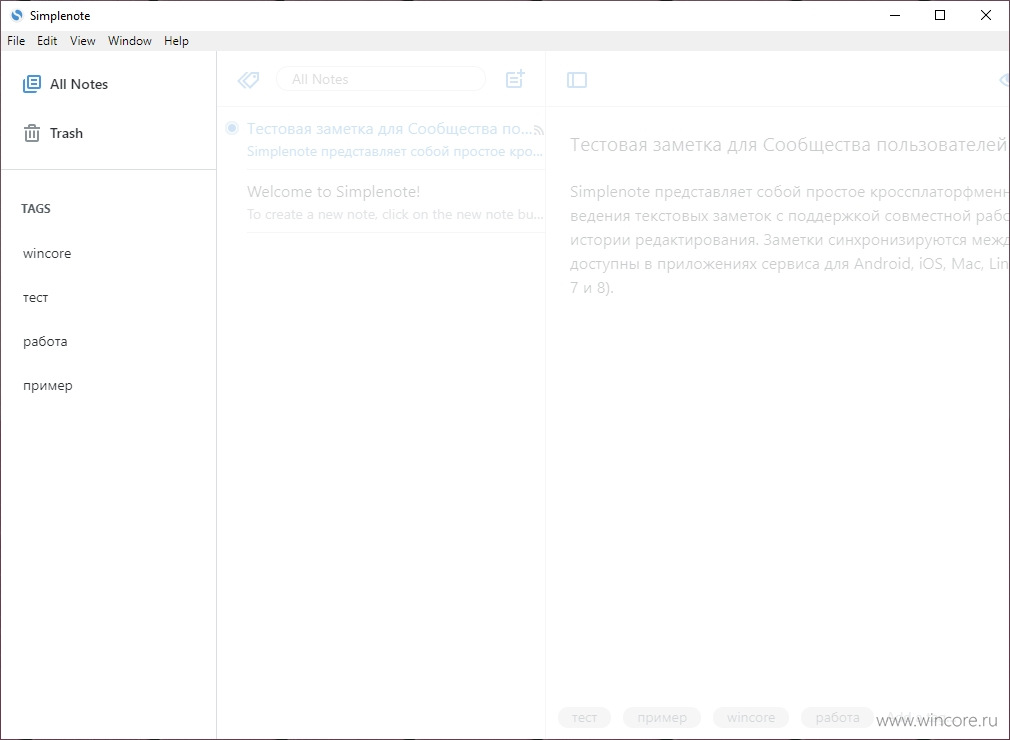Viewport: 1010px width, 740px height.
Task: Click the работа tag chip under the note
Action: 837,717
